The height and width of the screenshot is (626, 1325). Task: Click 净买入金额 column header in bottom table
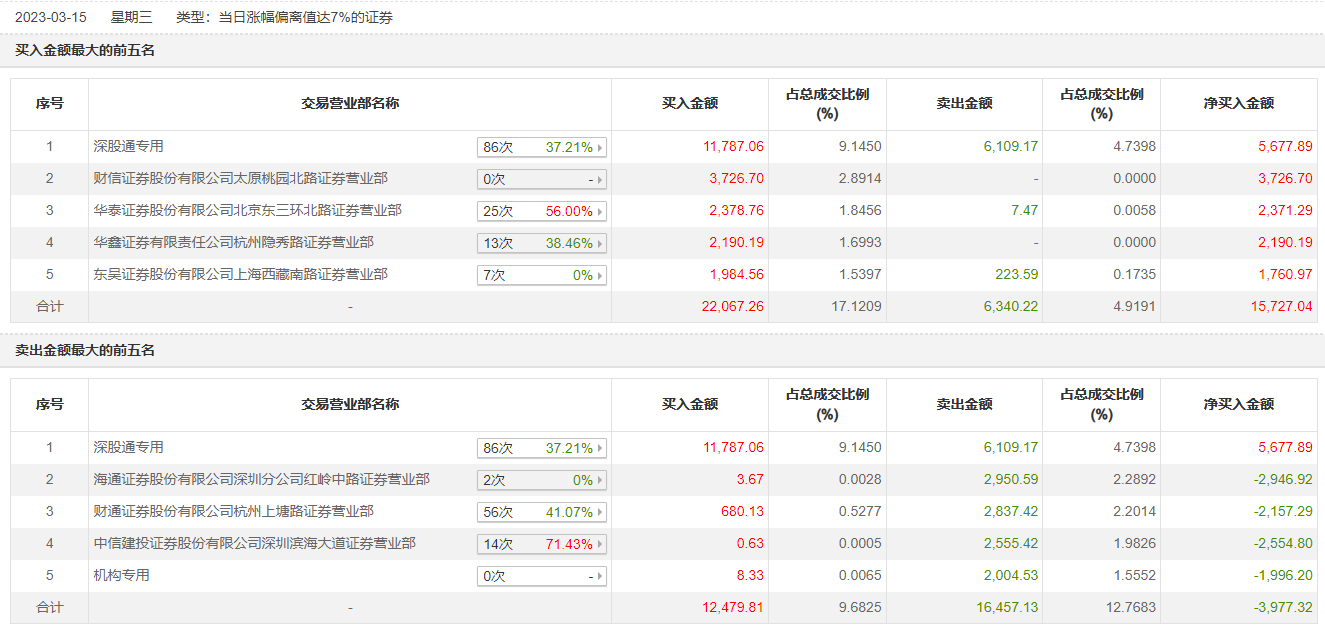pyautogui.click(x=1239, y=404)
